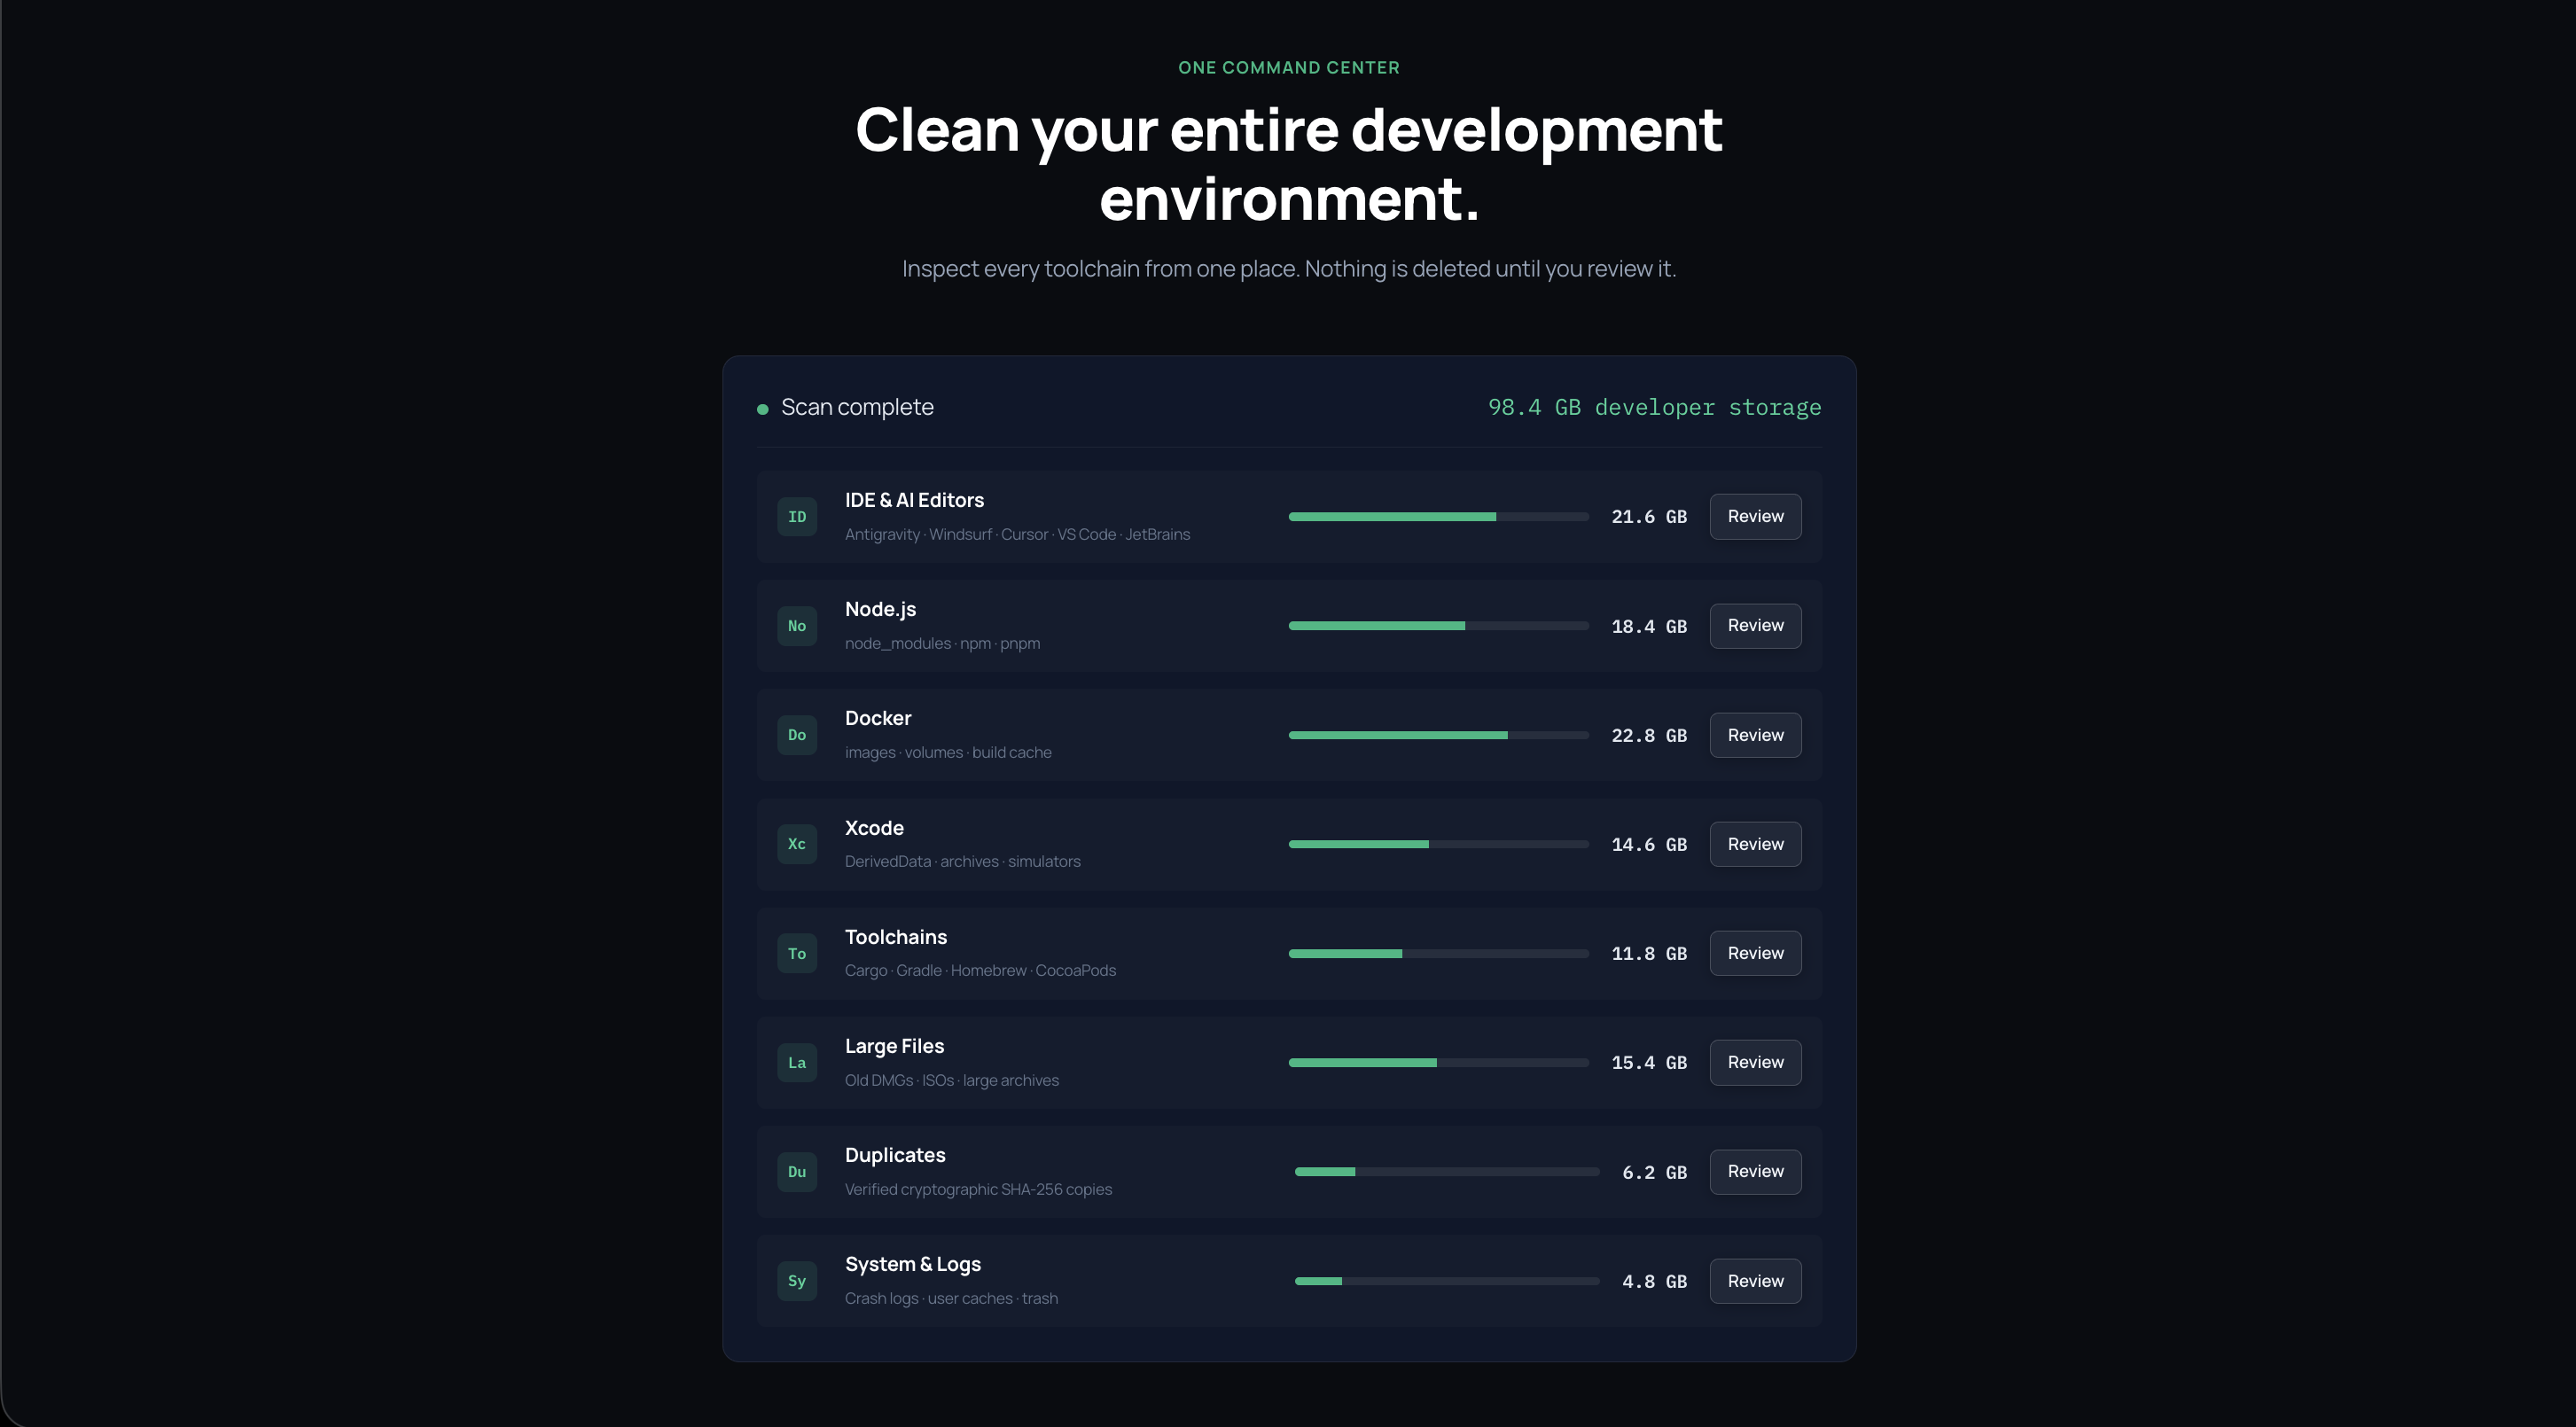
Task: Click the To badge icon for Toolchains
Action: (797, 953)
